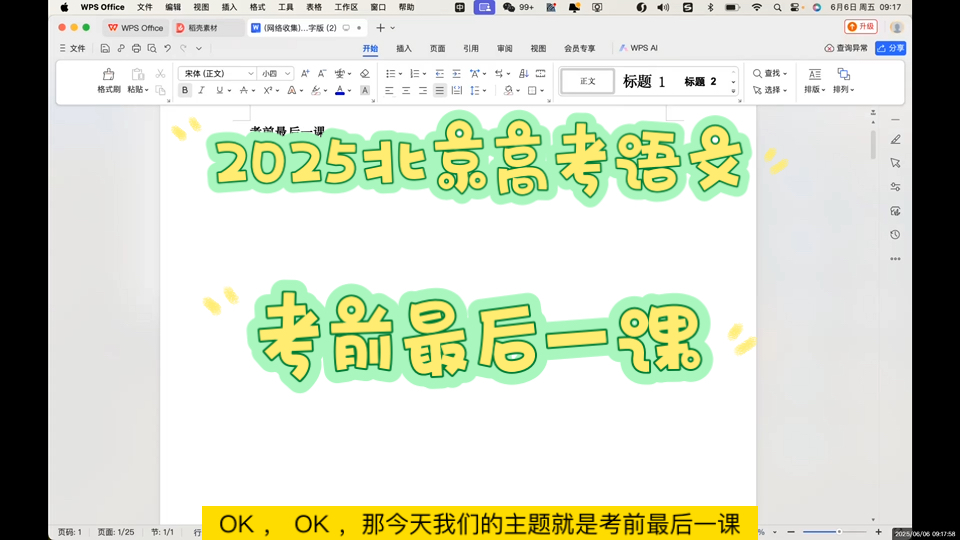This screenshot has width=960, height=540.
Task: Expand the font color dropdown arrow
Action: [x=350, y=91]
